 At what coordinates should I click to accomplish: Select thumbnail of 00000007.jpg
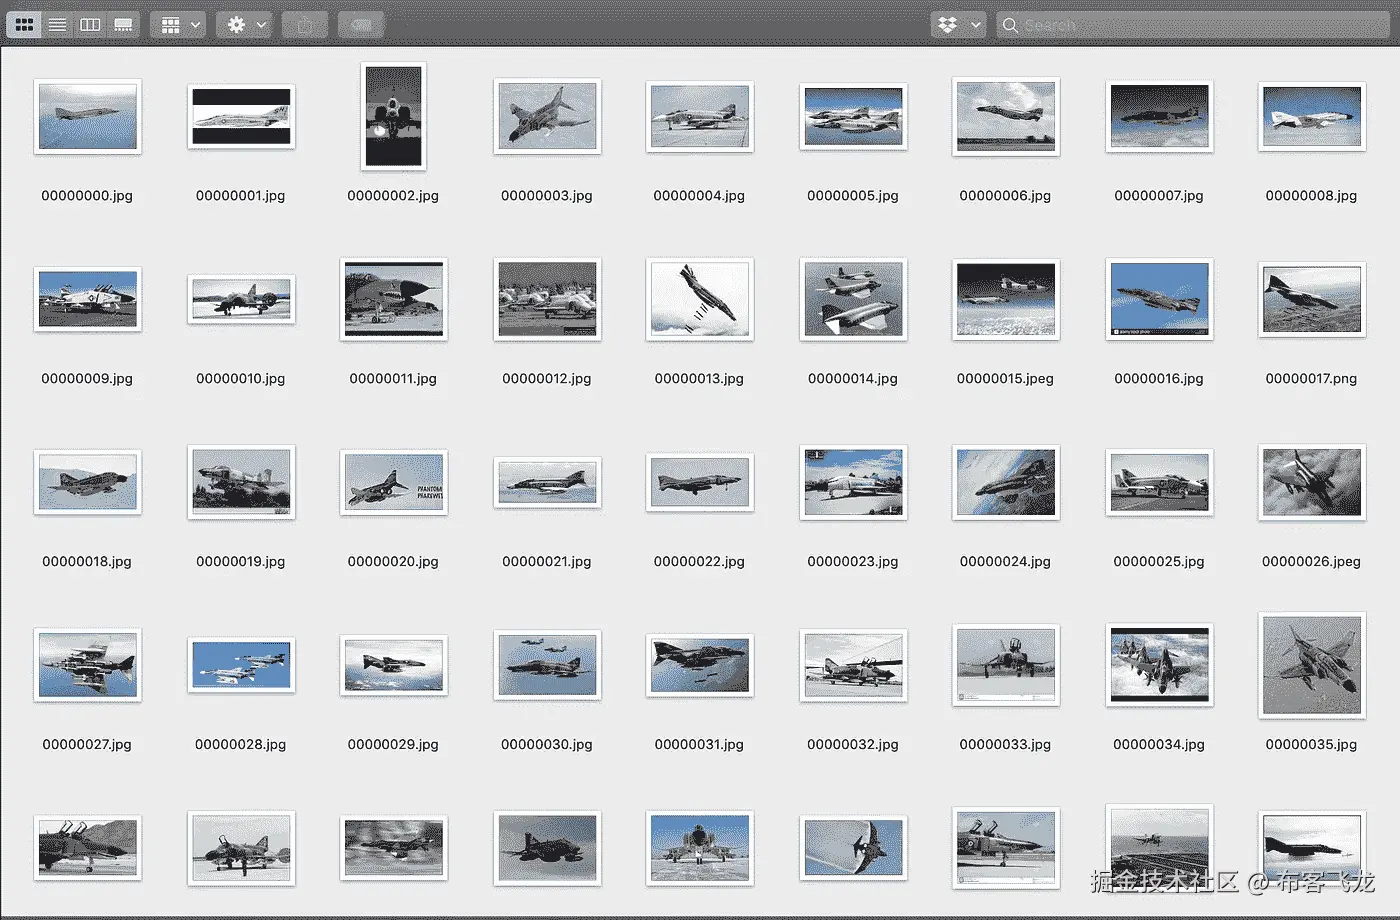click(x=1159, y=116)
